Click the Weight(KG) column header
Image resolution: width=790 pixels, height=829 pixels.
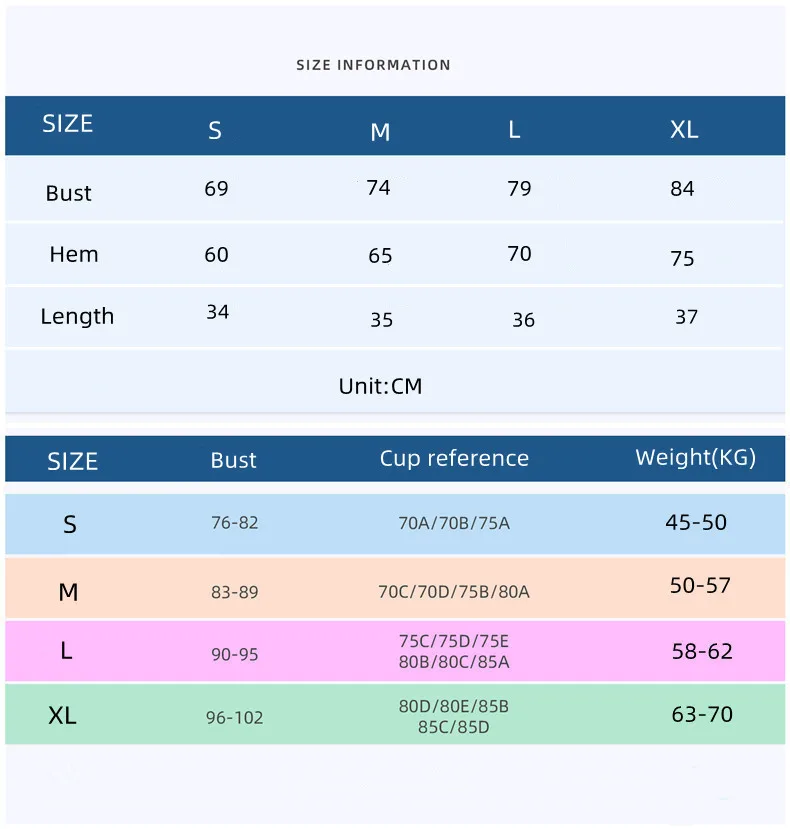695,458
